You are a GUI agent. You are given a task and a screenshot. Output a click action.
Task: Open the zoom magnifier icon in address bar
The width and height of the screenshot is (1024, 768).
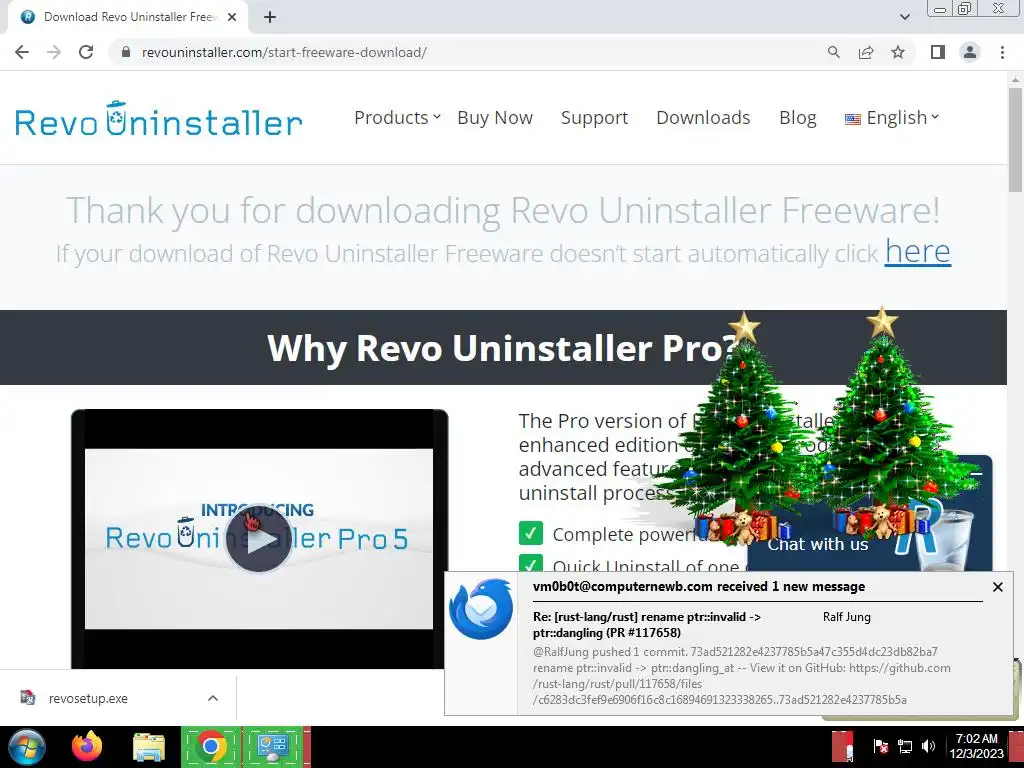click(x=833, y=52)
